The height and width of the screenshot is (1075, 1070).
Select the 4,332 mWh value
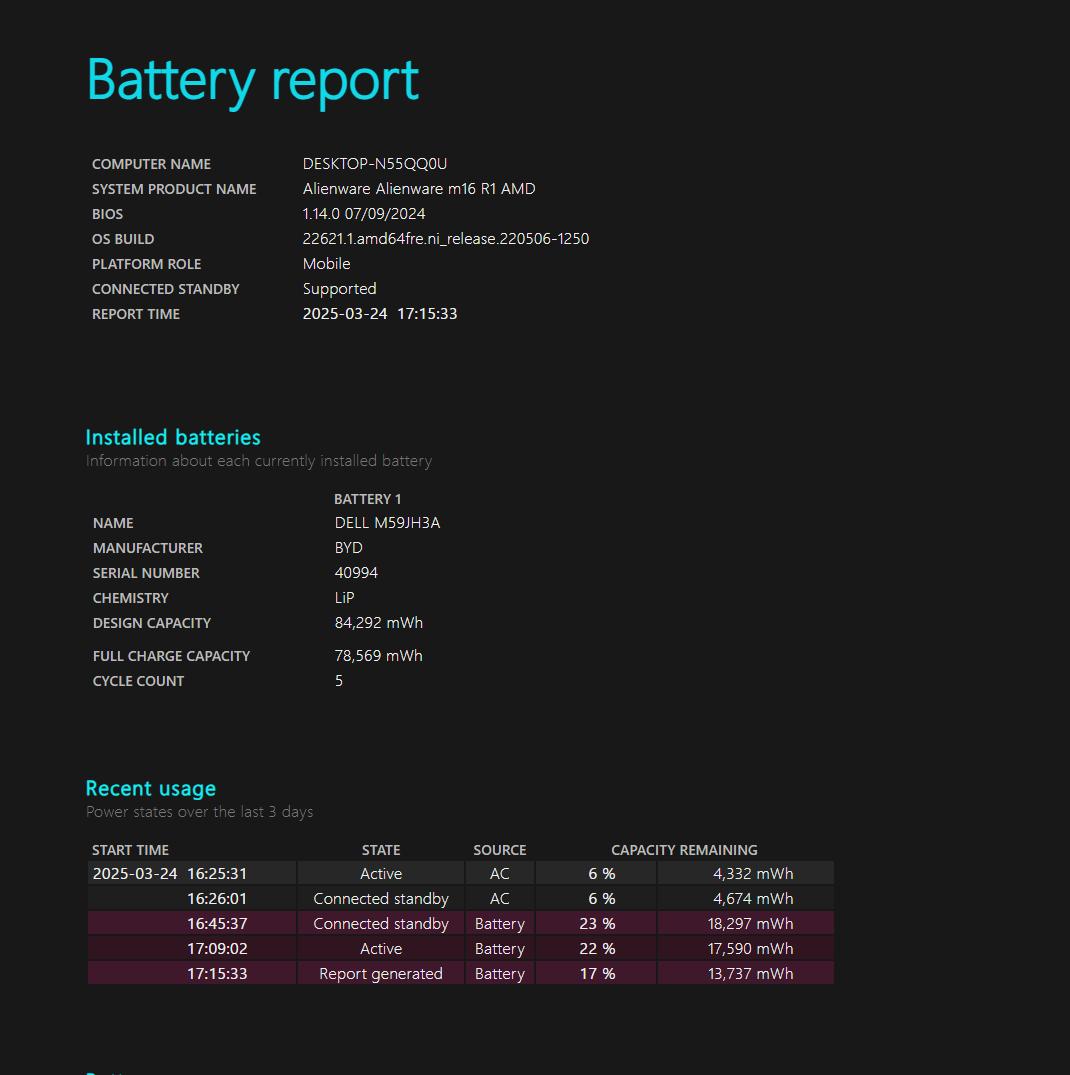[x=753, y=874]
